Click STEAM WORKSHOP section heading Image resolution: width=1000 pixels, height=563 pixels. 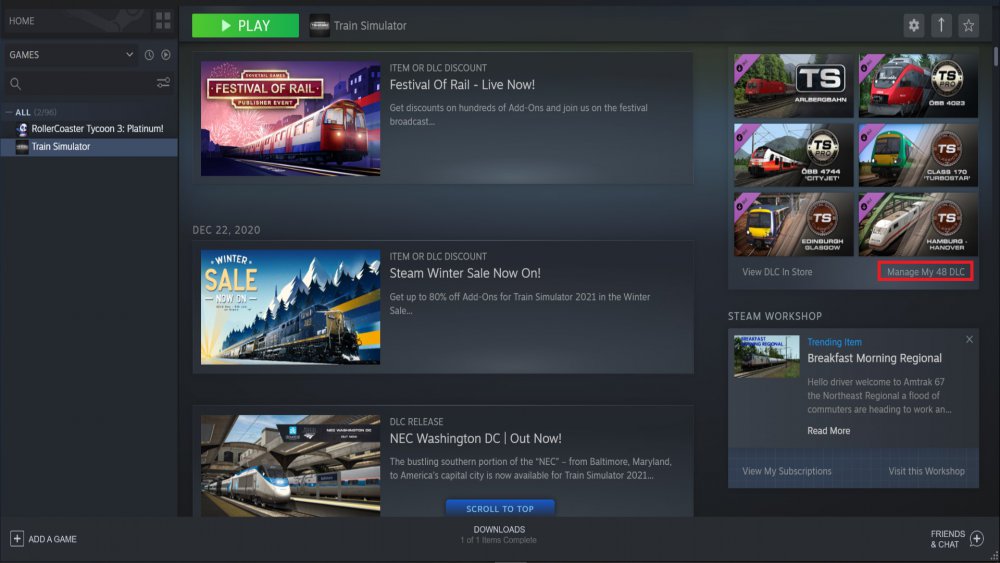pos(774,316)
